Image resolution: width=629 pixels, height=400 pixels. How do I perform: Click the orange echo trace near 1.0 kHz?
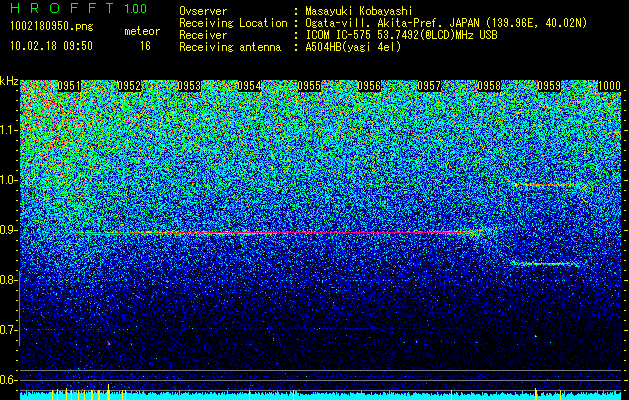546,185
